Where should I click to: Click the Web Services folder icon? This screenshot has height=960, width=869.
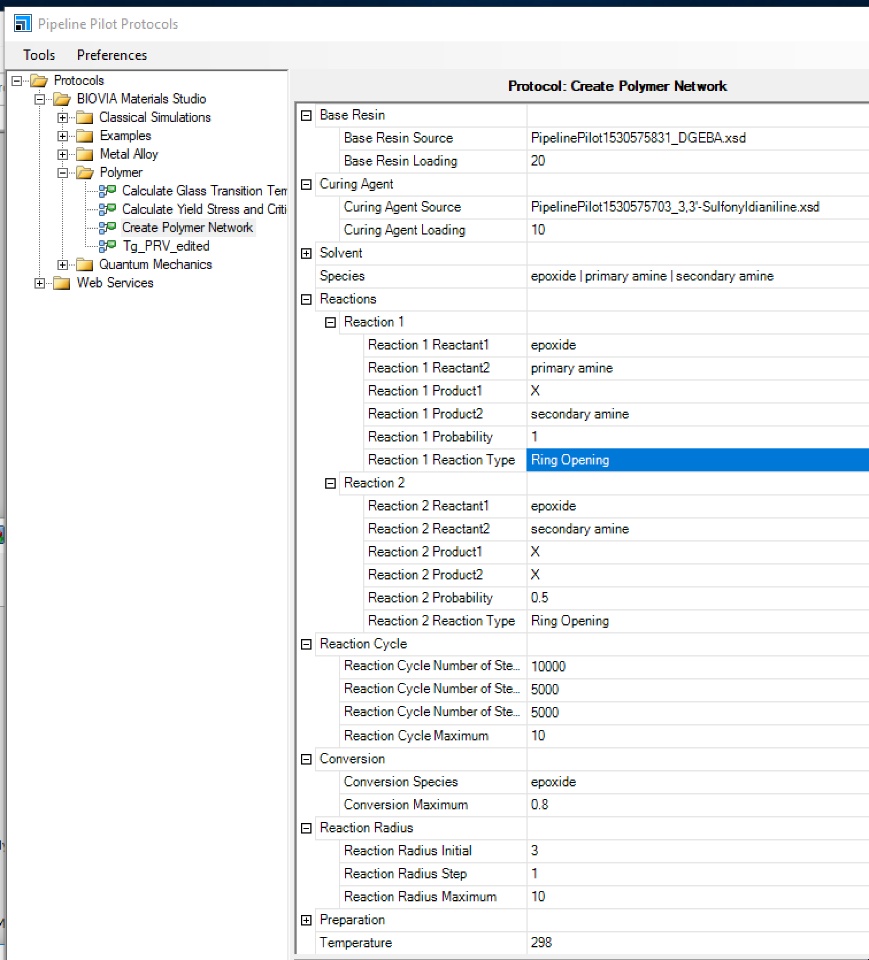tap(62, 283)
